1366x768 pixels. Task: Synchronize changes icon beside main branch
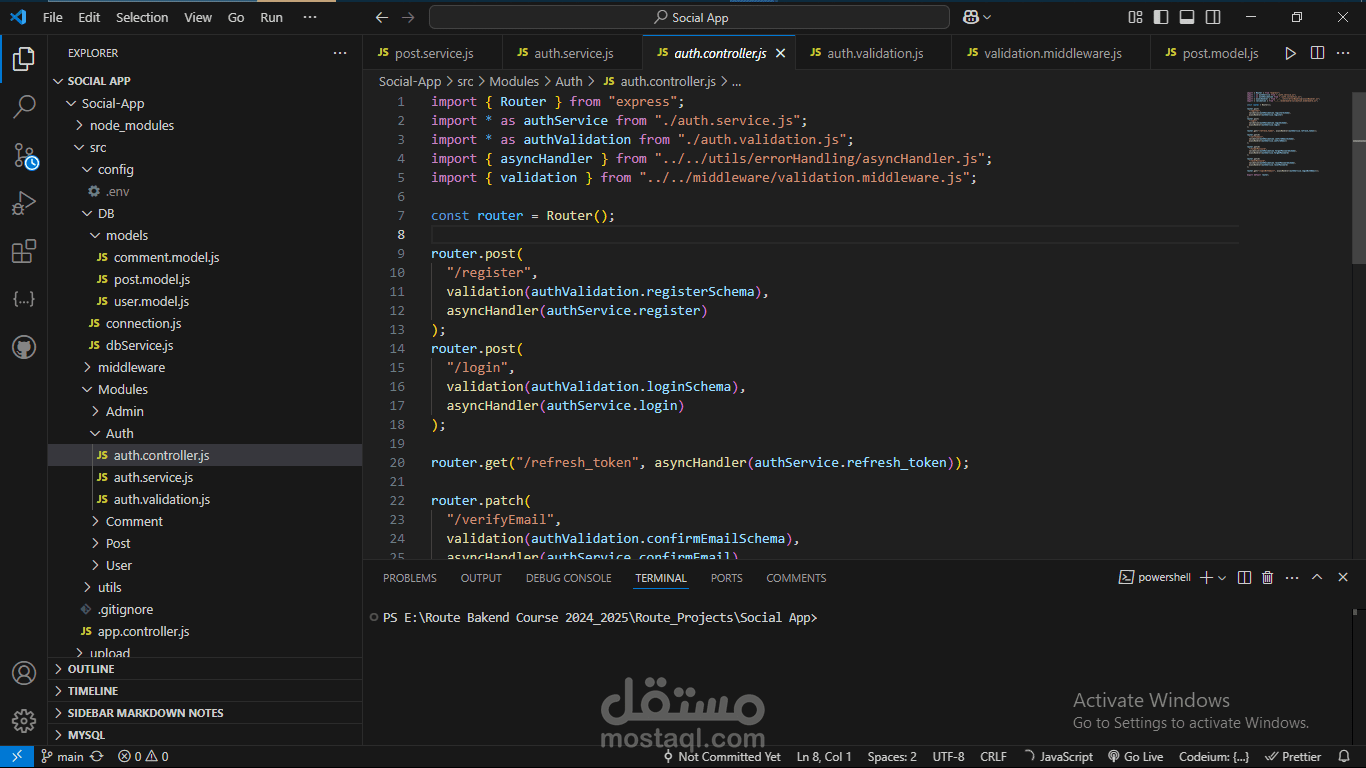(97, 757)
